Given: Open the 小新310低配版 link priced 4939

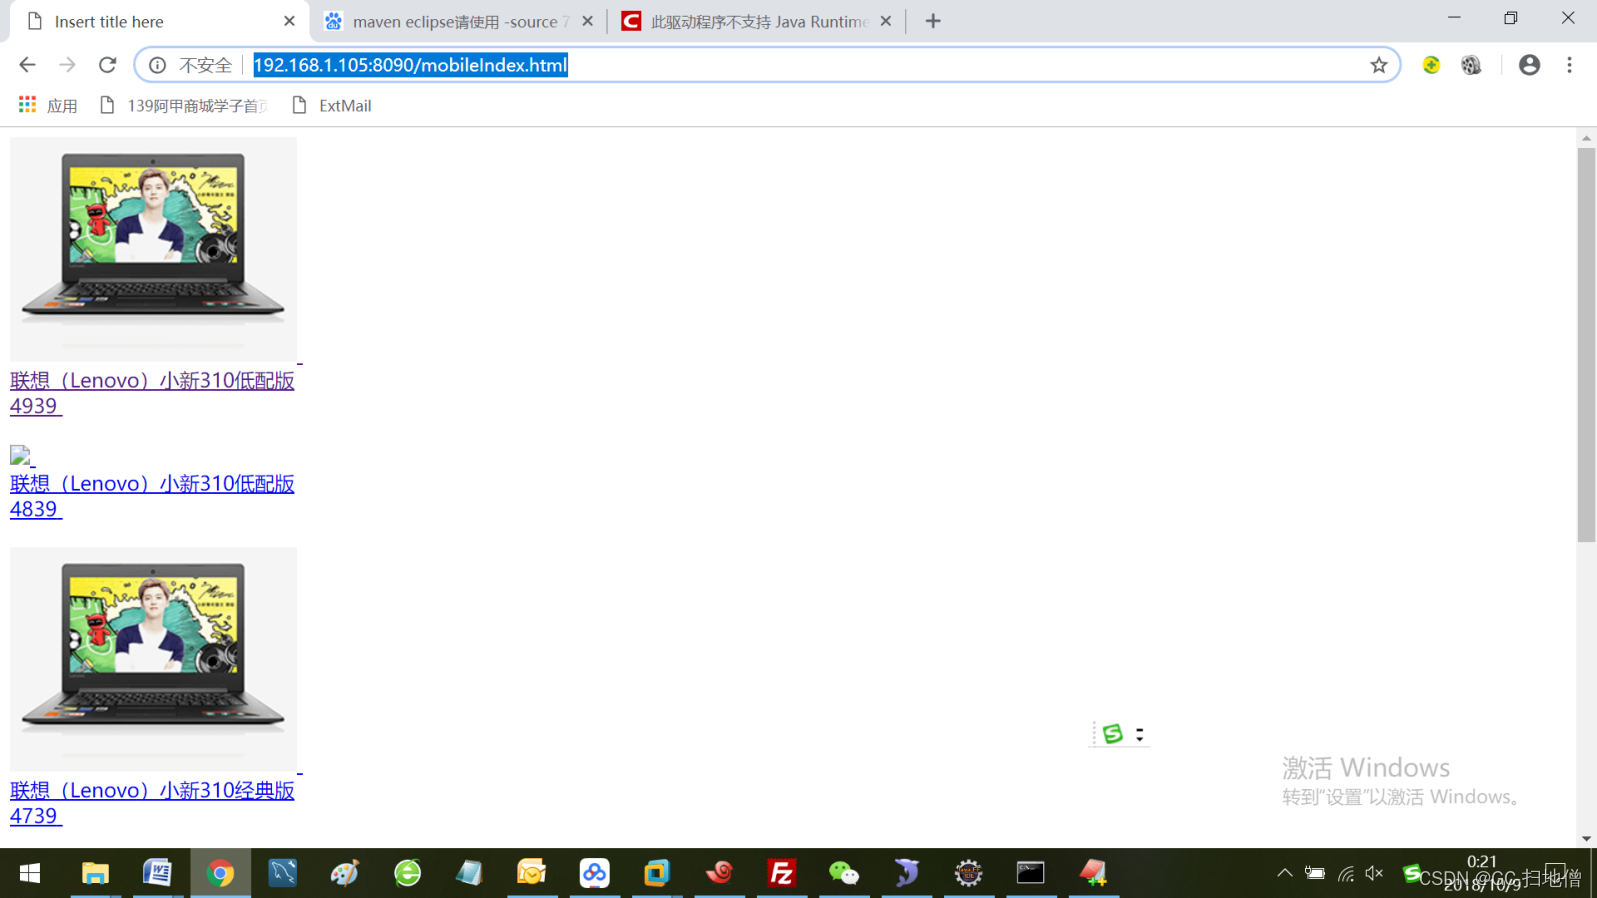Looking at the screenshot, I should [152, 393].
